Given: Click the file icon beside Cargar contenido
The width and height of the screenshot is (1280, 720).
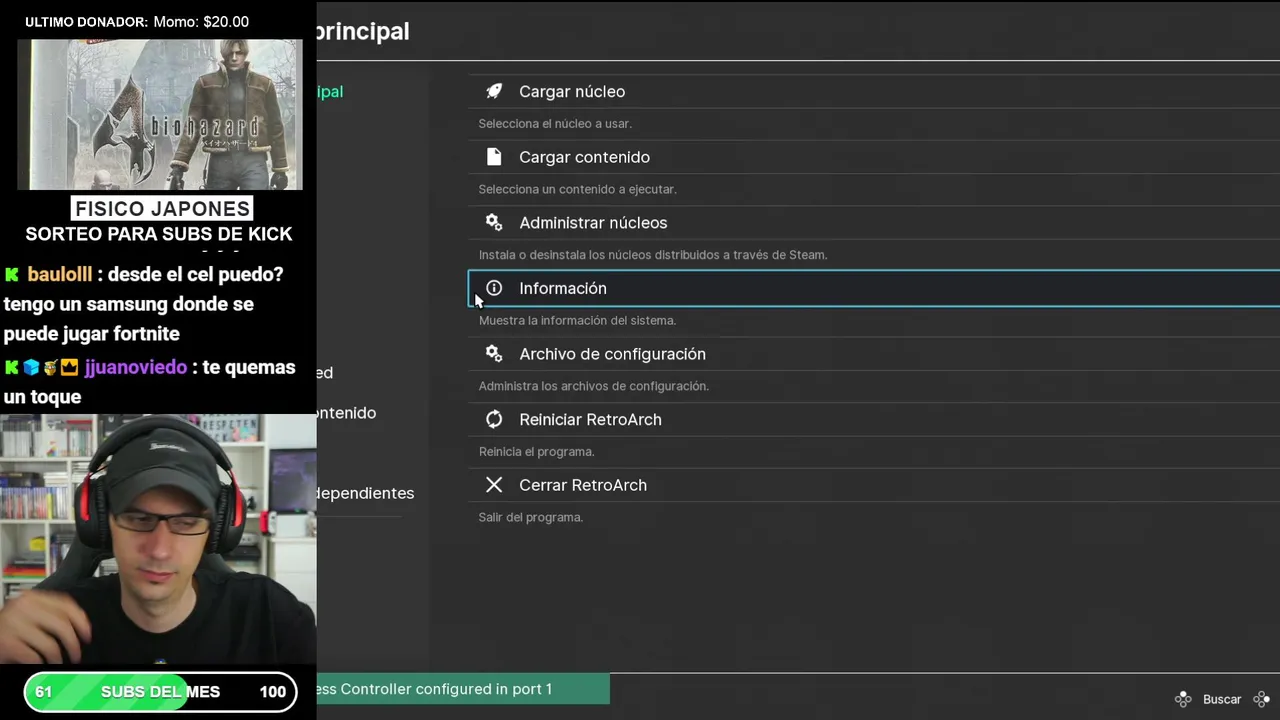Looking at the screenshot, I should [494, 157].
